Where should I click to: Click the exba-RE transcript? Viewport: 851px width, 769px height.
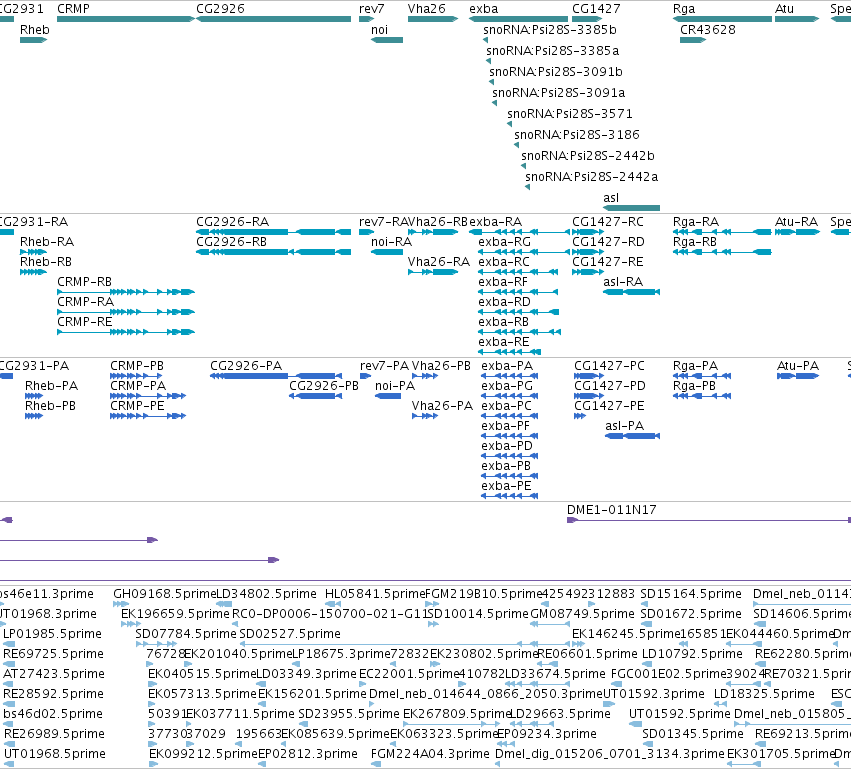pyautogui.click(x=510, y=352)
